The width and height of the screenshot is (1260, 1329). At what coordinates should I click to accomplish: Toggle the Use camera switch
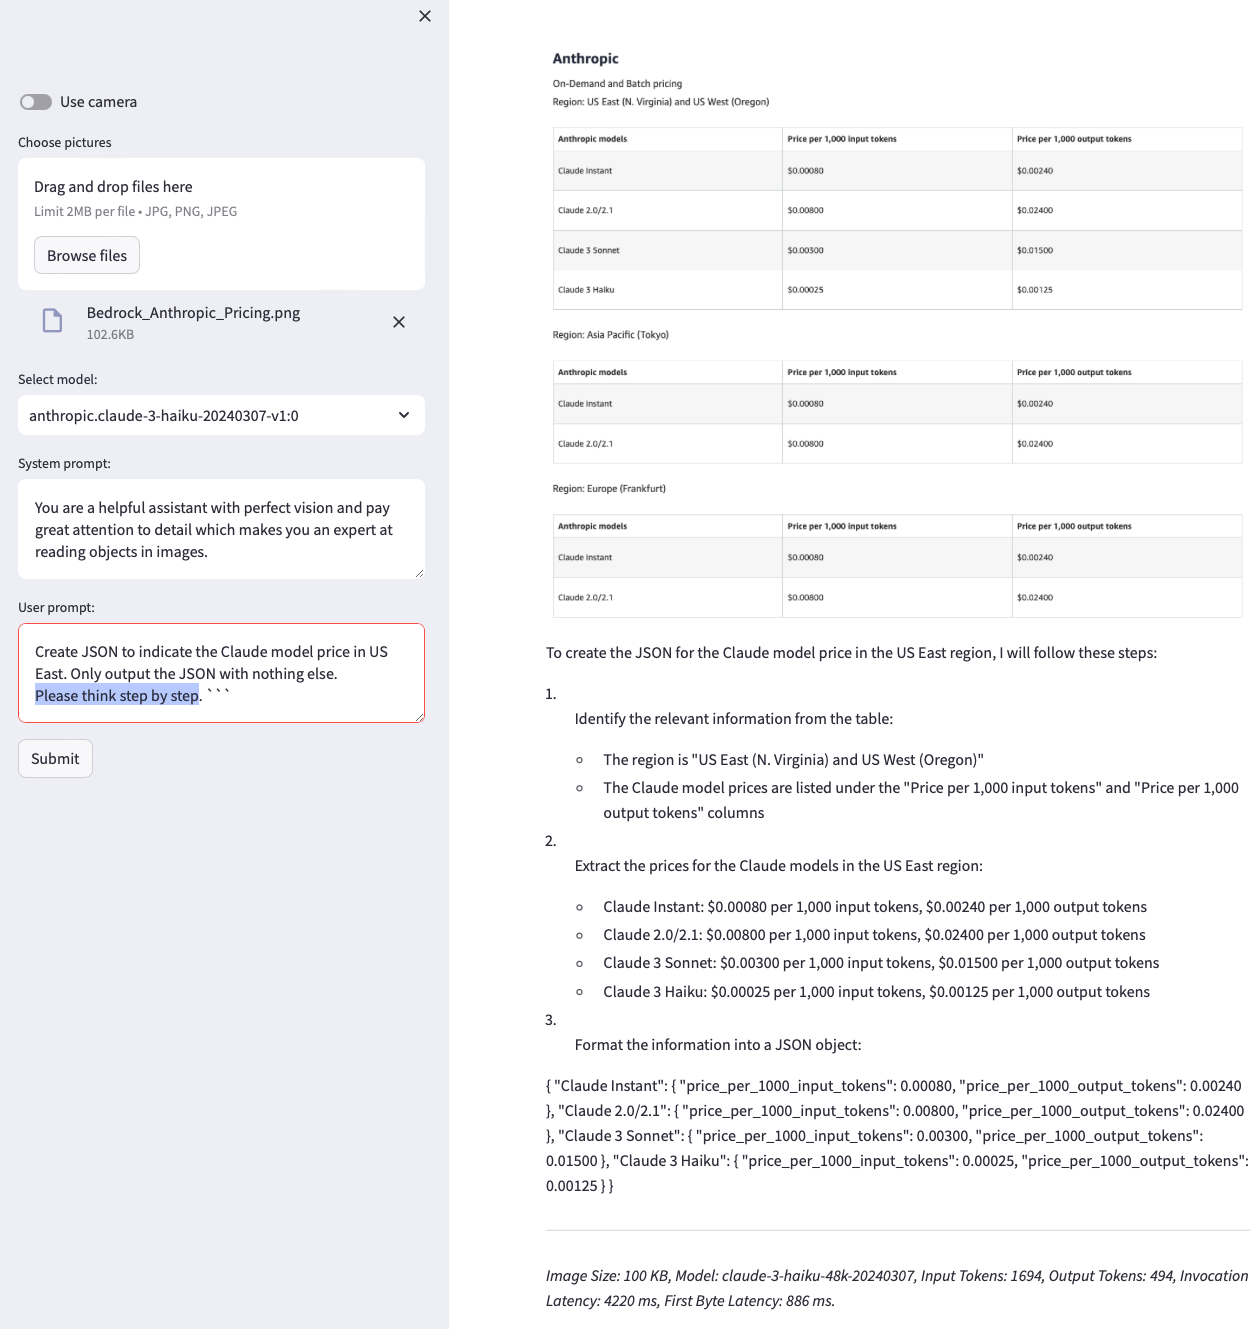coord(36,102)
